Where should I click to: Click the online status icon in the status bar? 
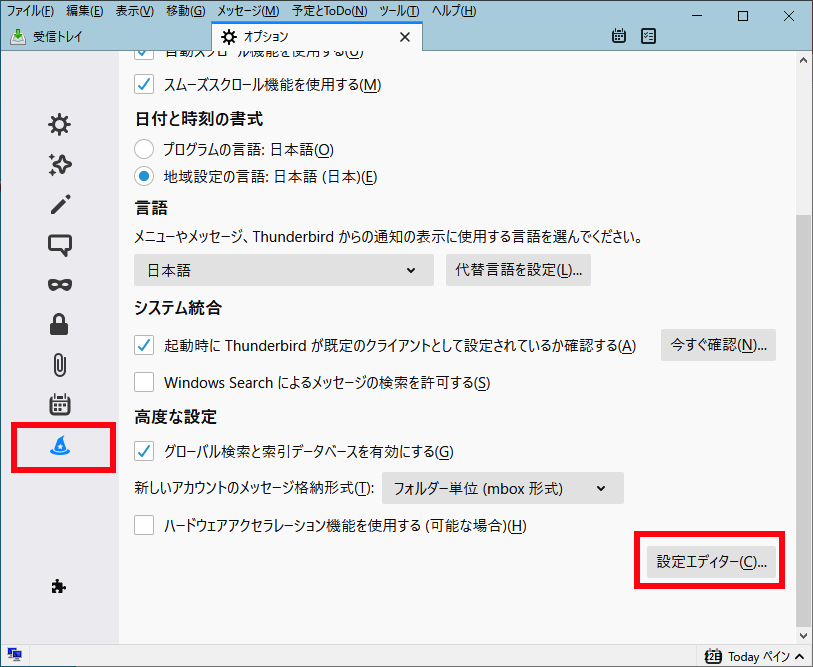click(x=15, y=655)
